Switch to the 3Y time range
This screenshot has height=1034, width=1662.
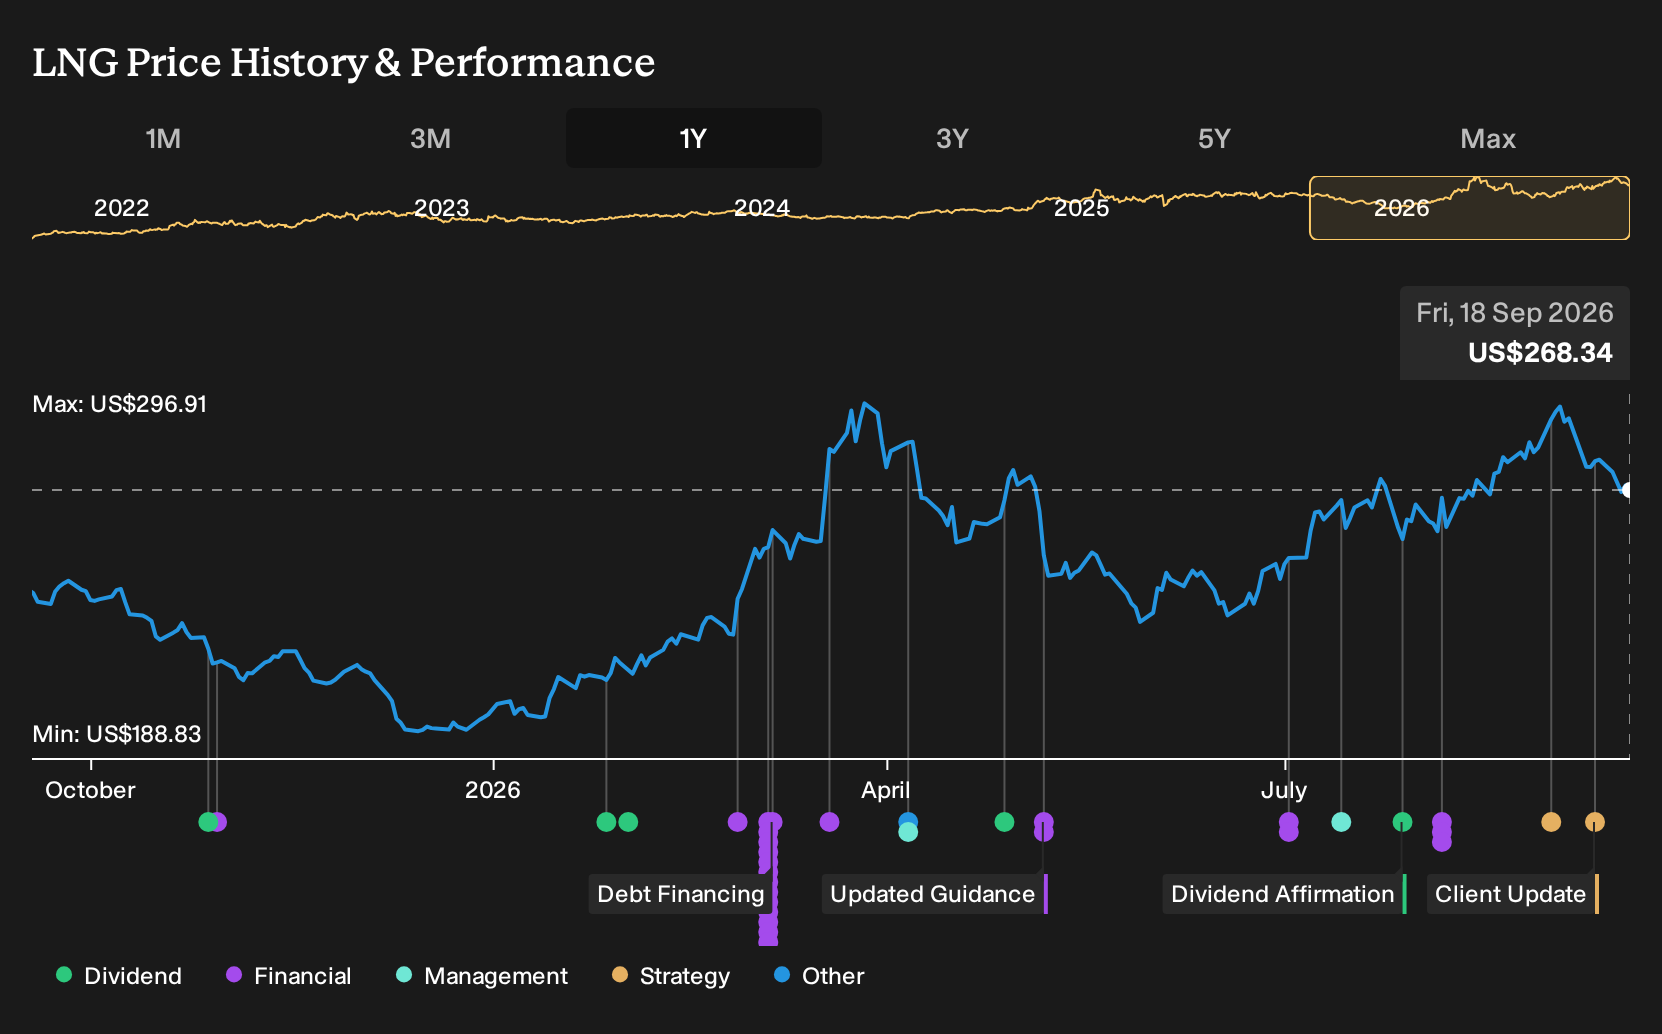952,138
